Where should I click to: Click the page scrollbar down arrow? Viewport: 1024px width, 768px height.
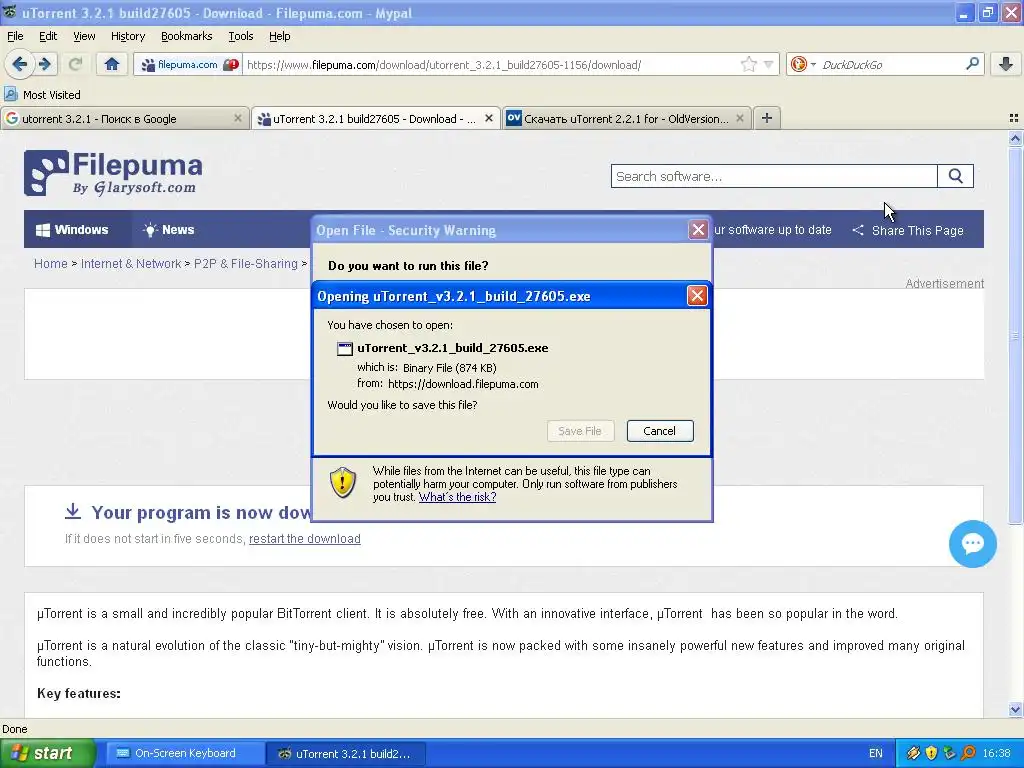coord(1015,709)
